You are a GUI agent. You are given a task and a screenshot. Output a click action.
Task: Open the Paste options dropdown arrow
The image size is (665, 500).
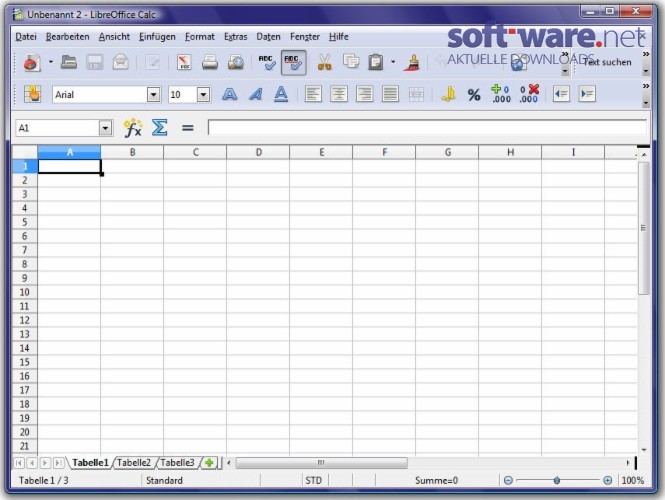click(x=393, y=62)
